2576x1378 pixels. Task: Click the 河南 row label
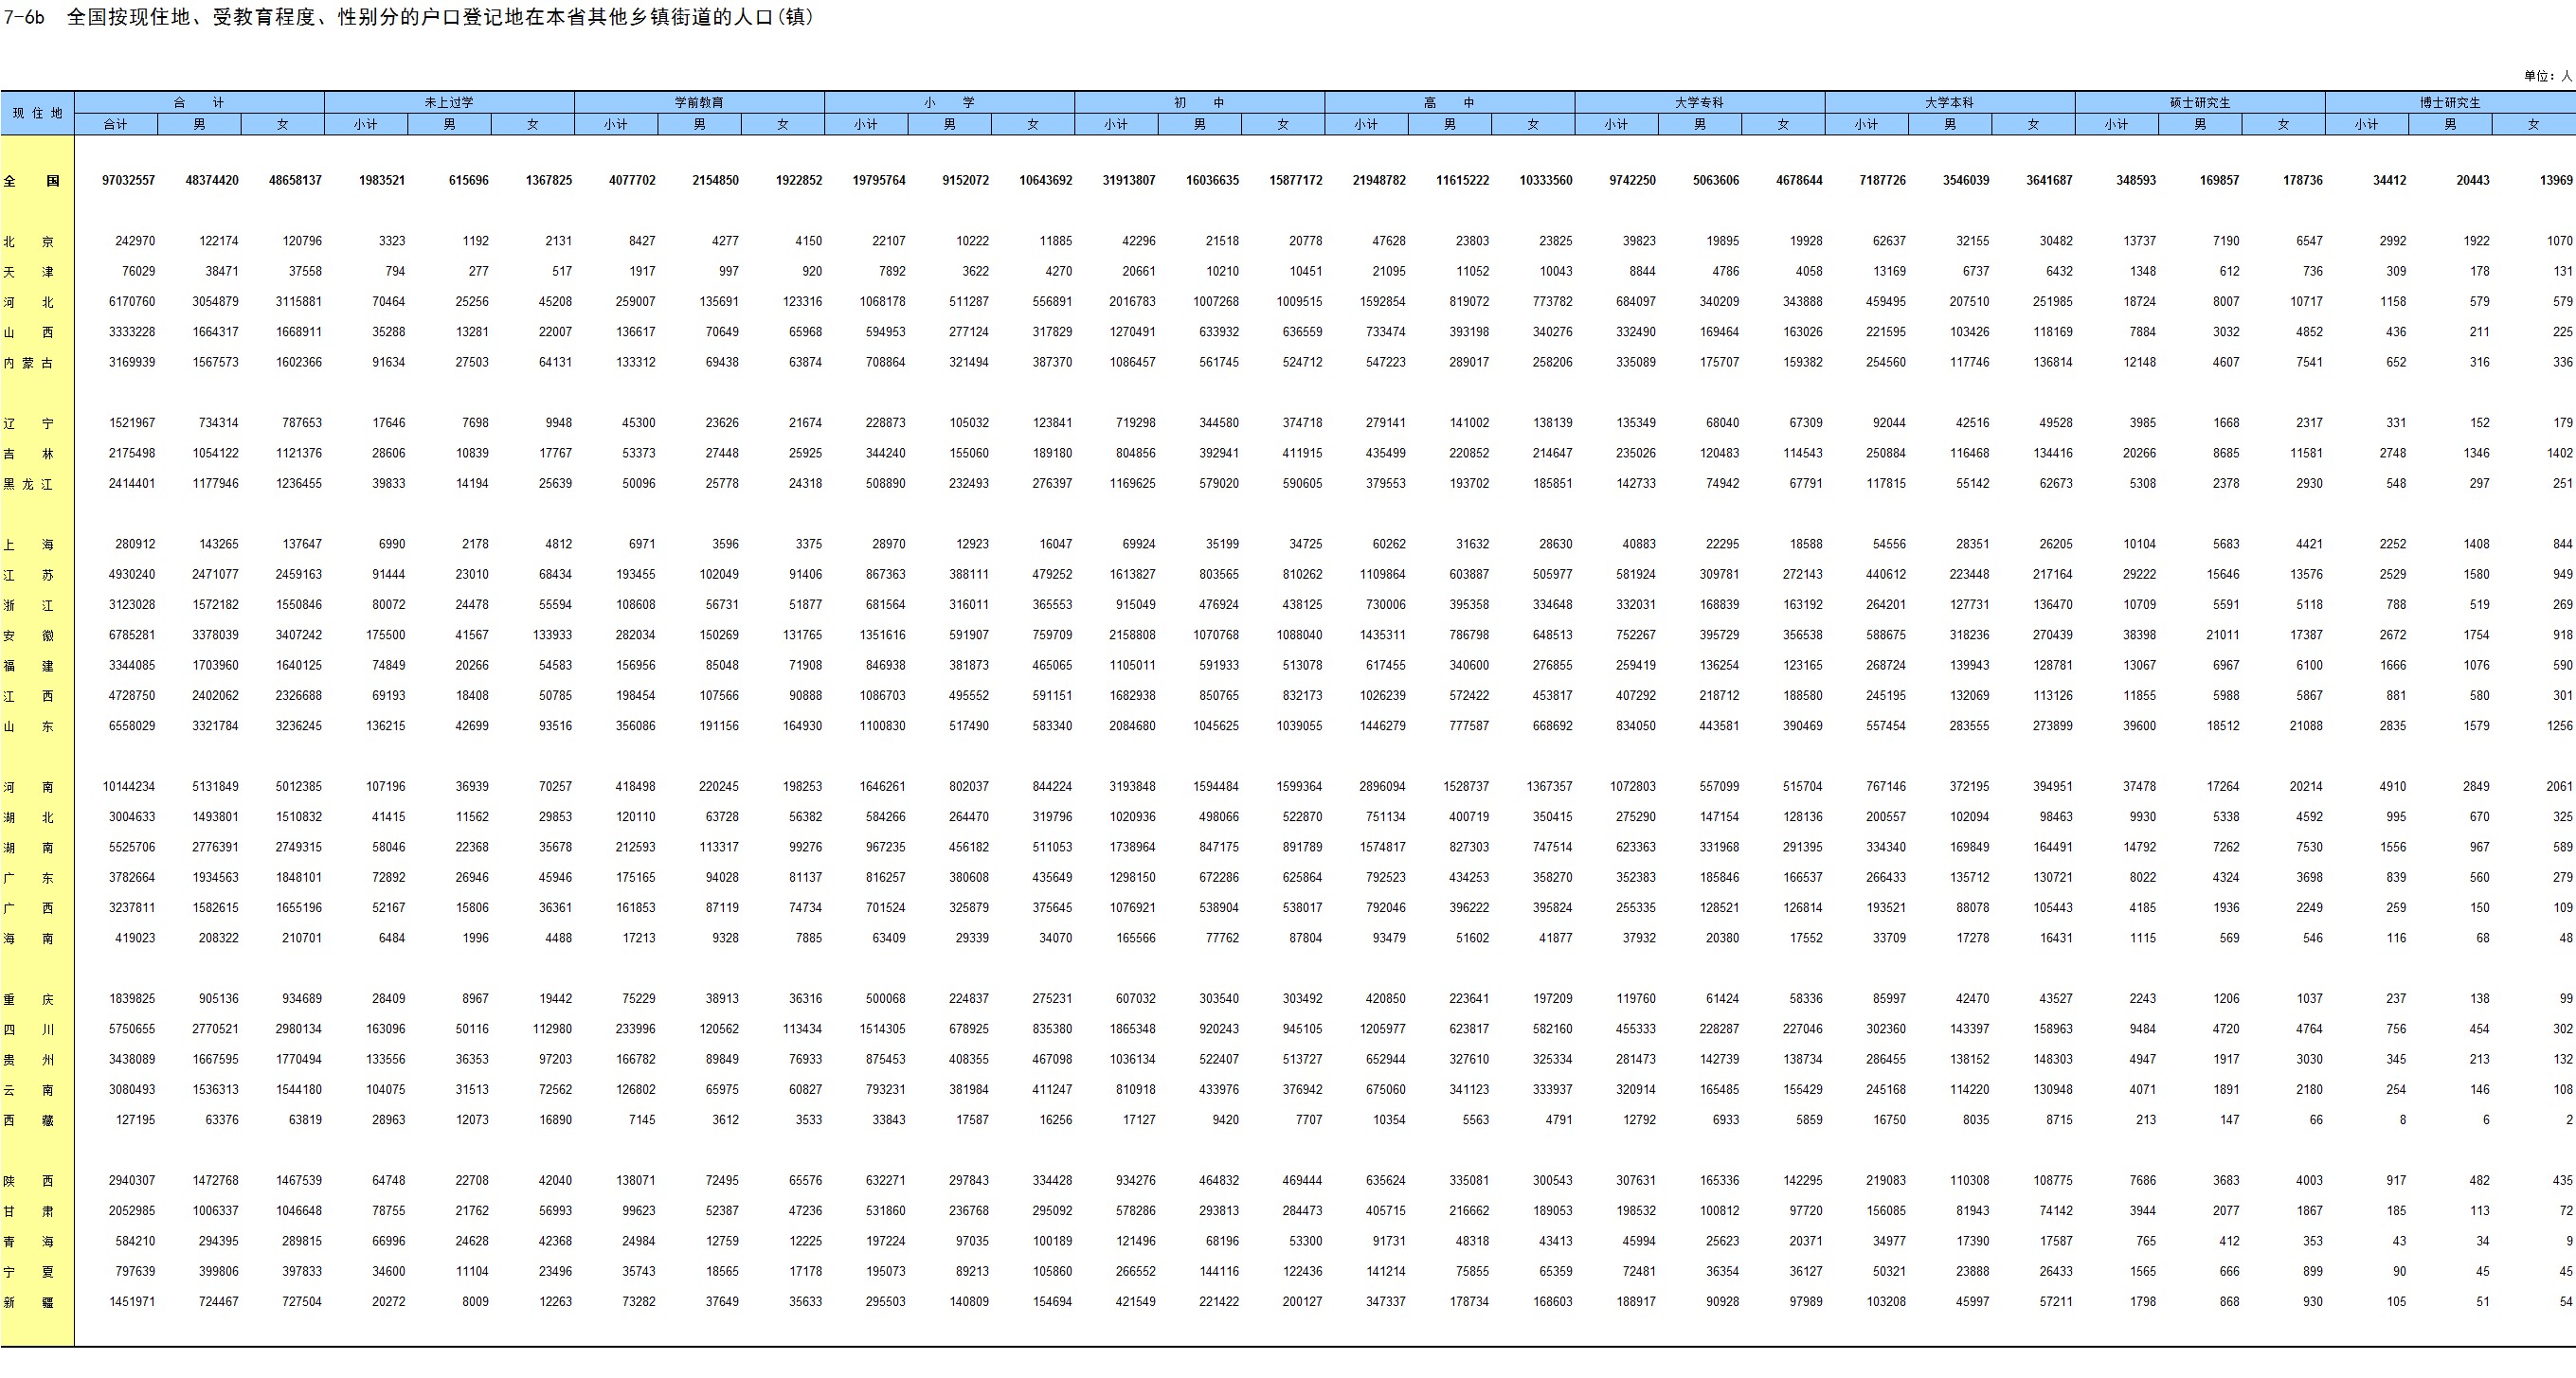pos(29,787)
